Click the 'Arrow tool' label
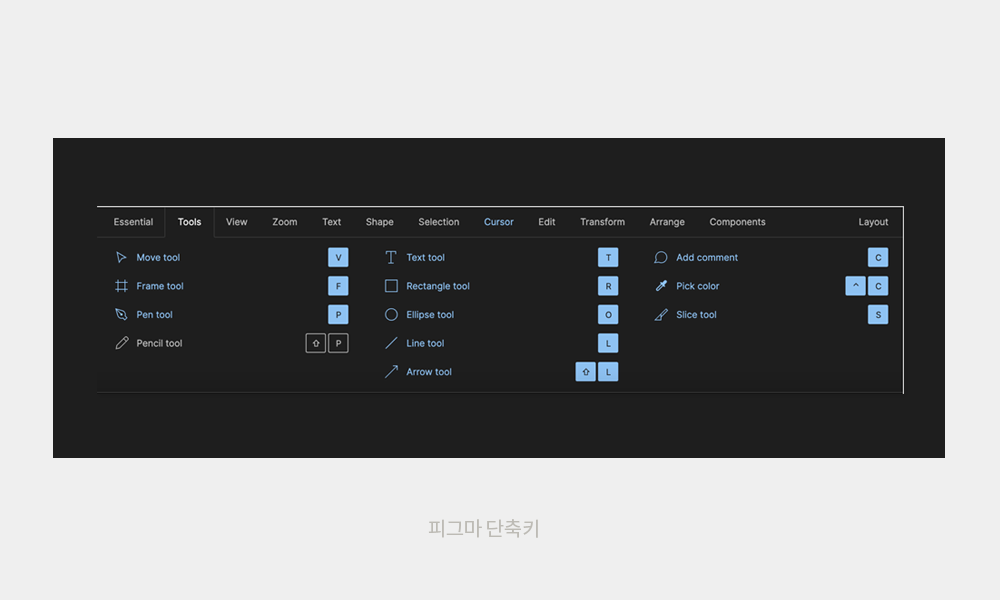1000x600 pixels. (429, 372)
